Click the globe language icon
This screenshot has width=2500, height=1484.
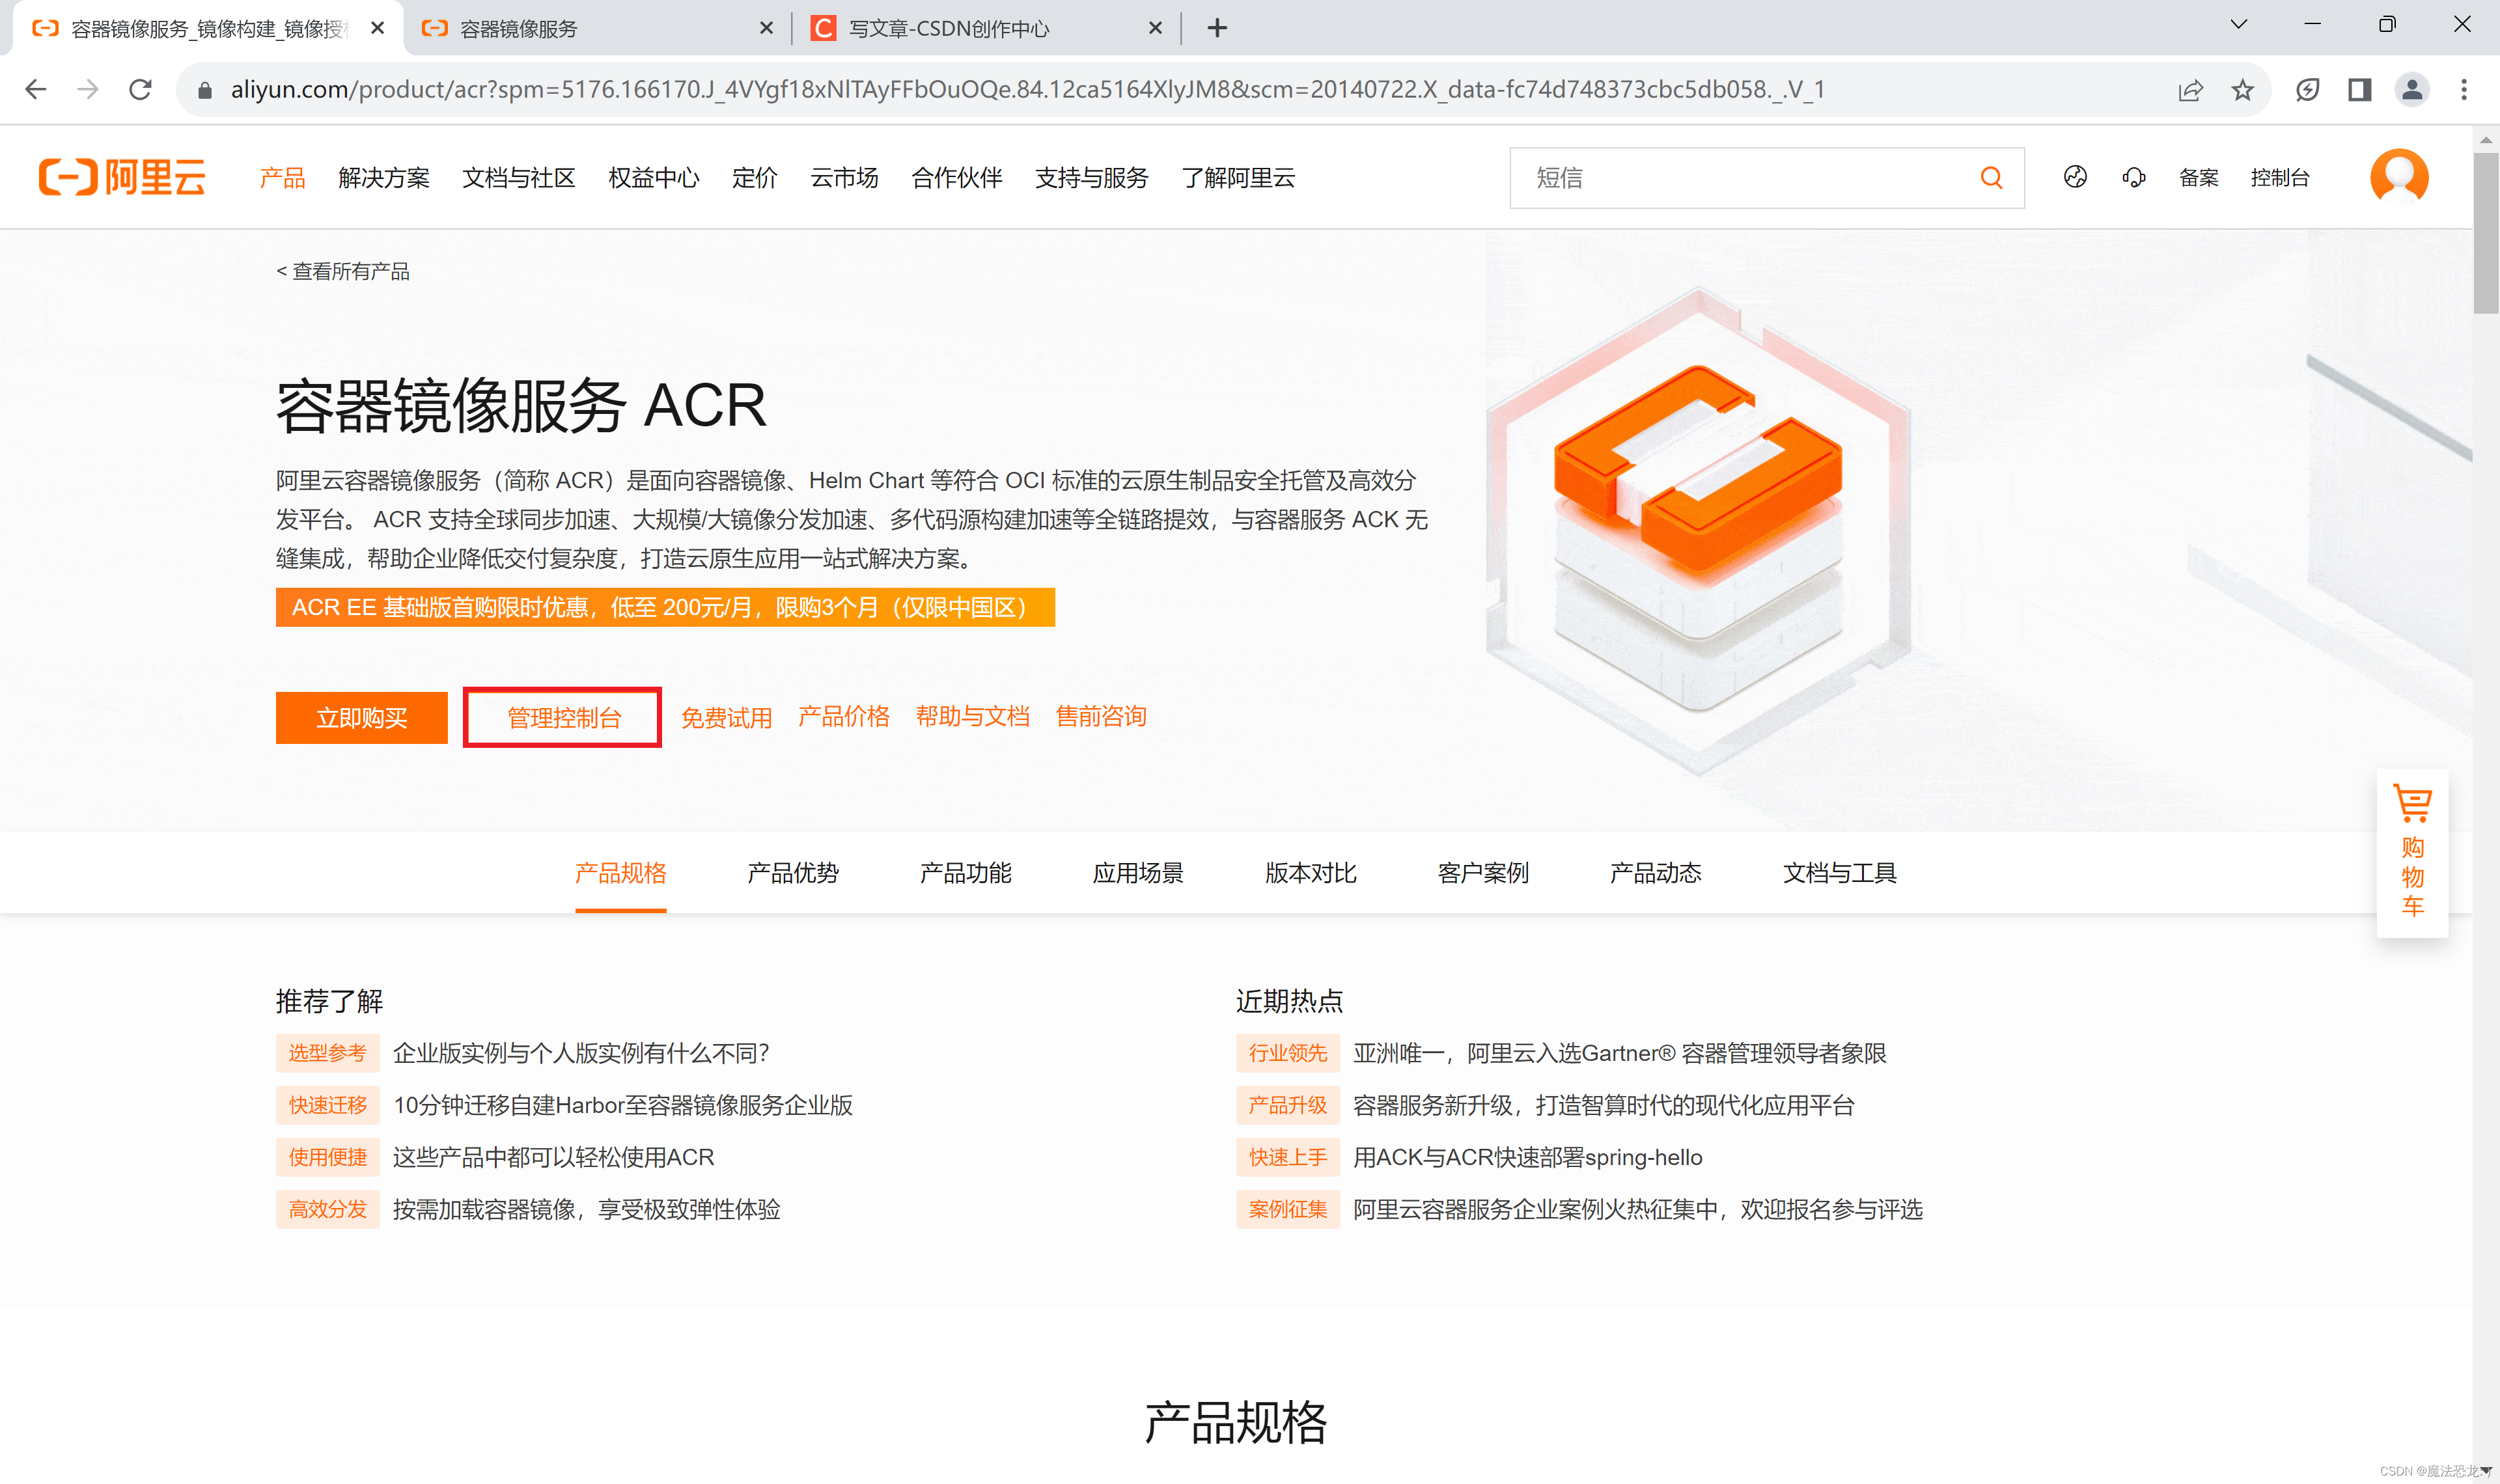click(x=2075, y=177)
